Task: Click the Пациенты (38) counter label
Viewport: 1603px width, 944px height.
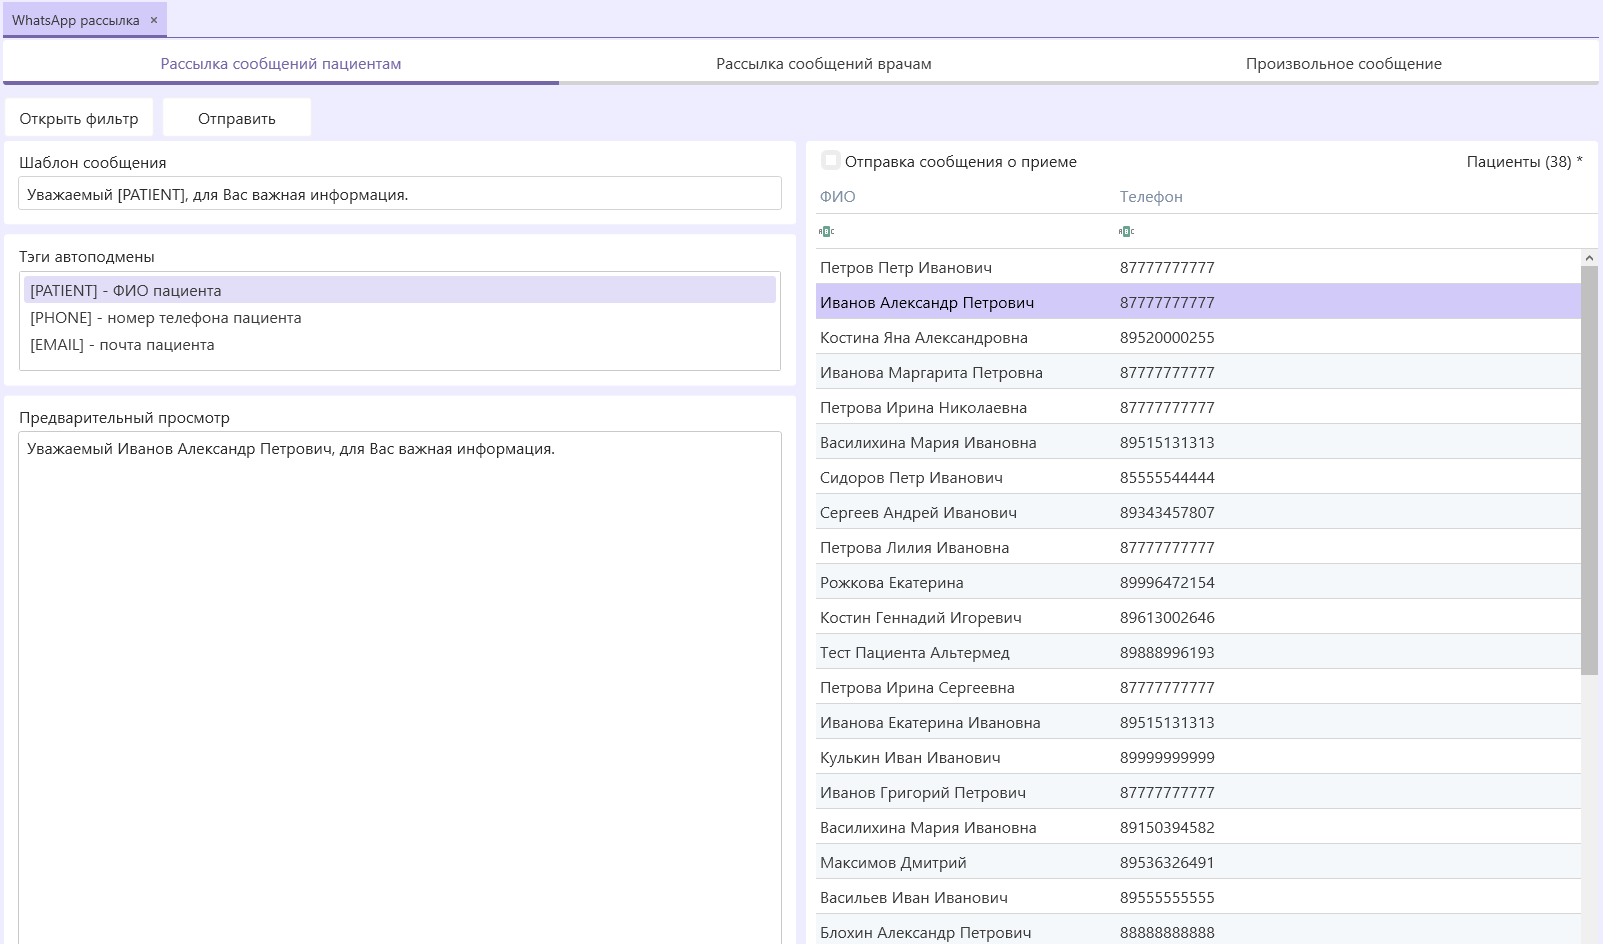Action: (1524, 161)
